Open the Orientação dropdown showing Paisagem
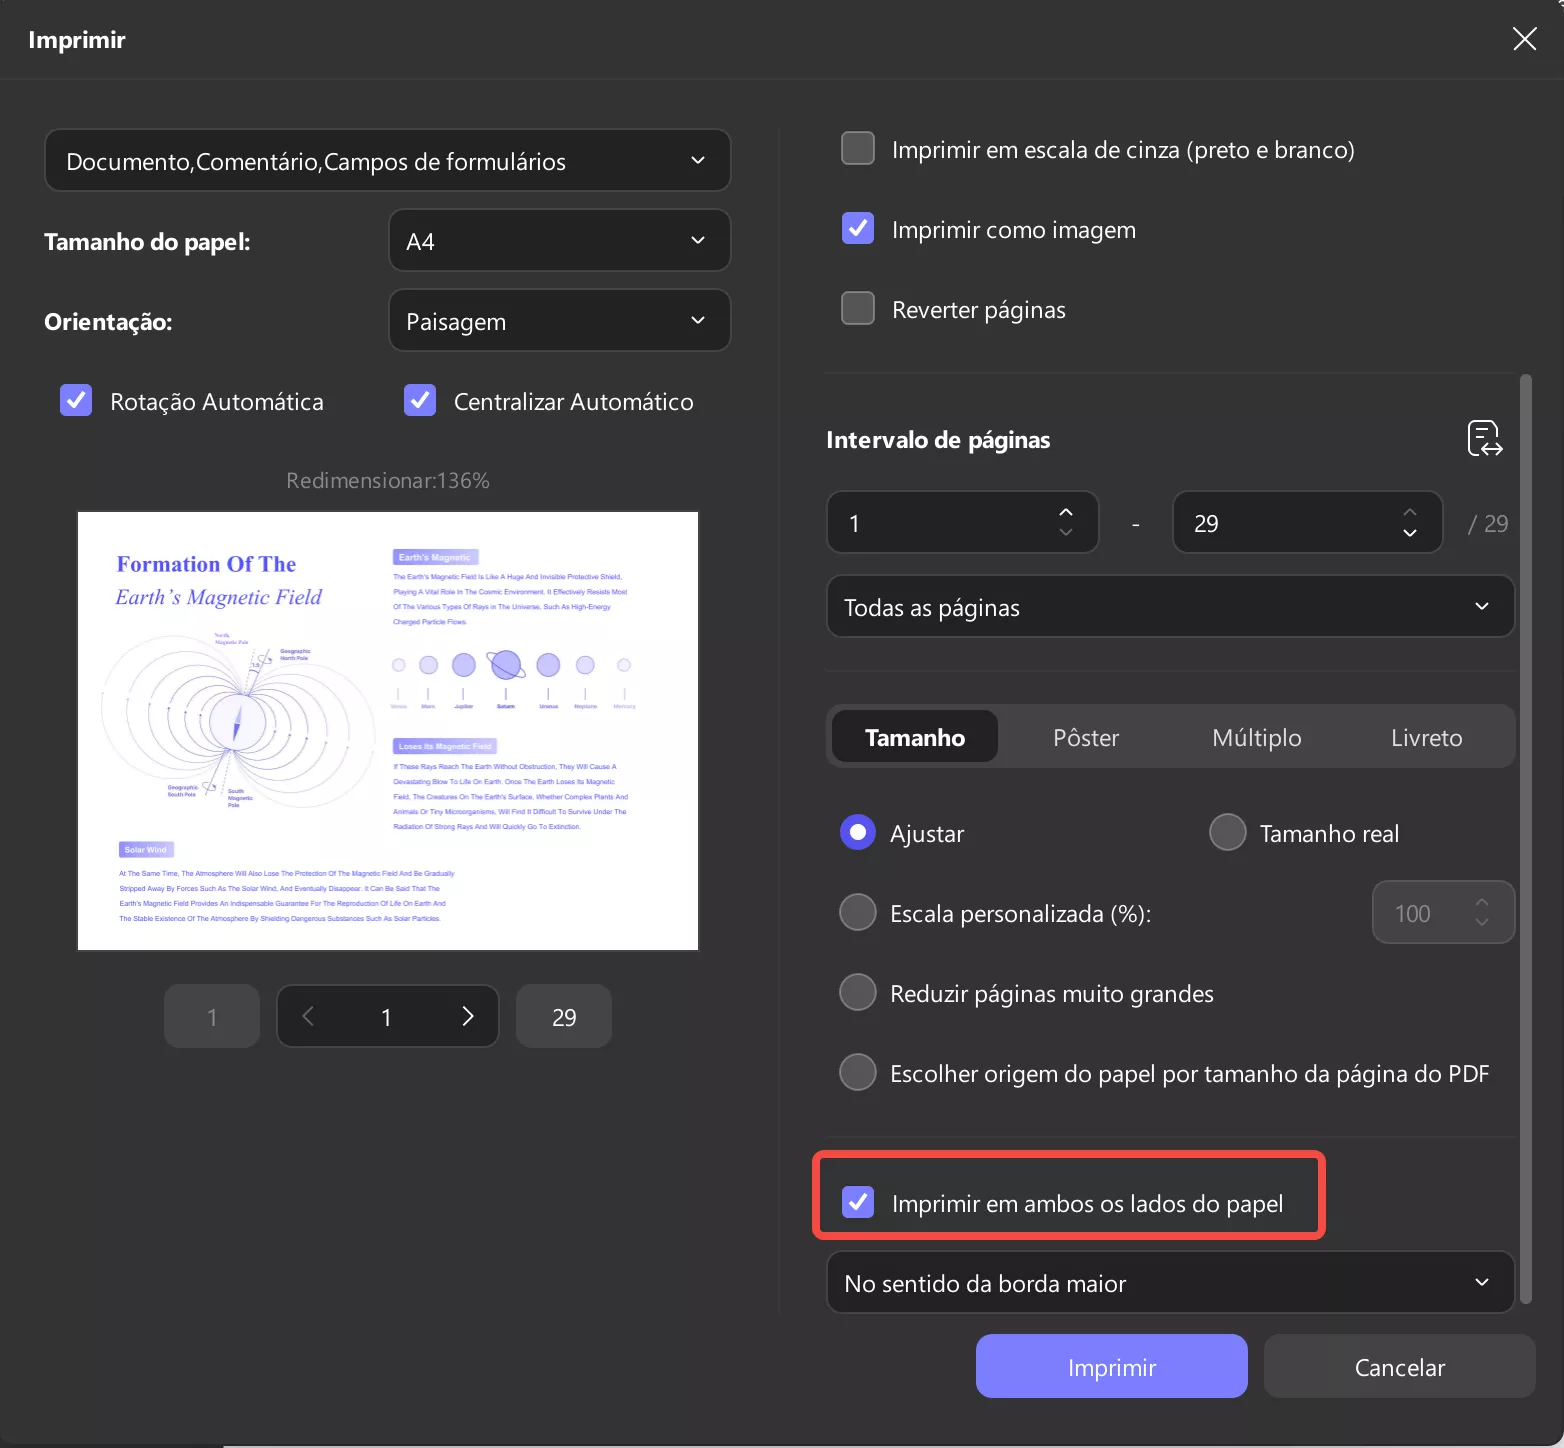The width and height of the screenshot is (1564, 1448). pyautogui.click(x=558, y=320)
